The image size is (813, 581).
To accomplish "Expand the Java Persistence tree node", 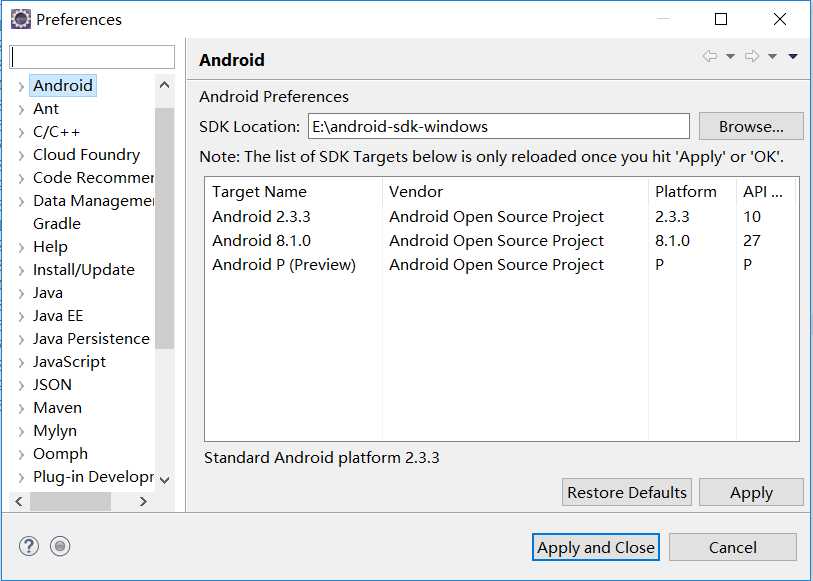I will pyautogui.click(x=21, y=339).
